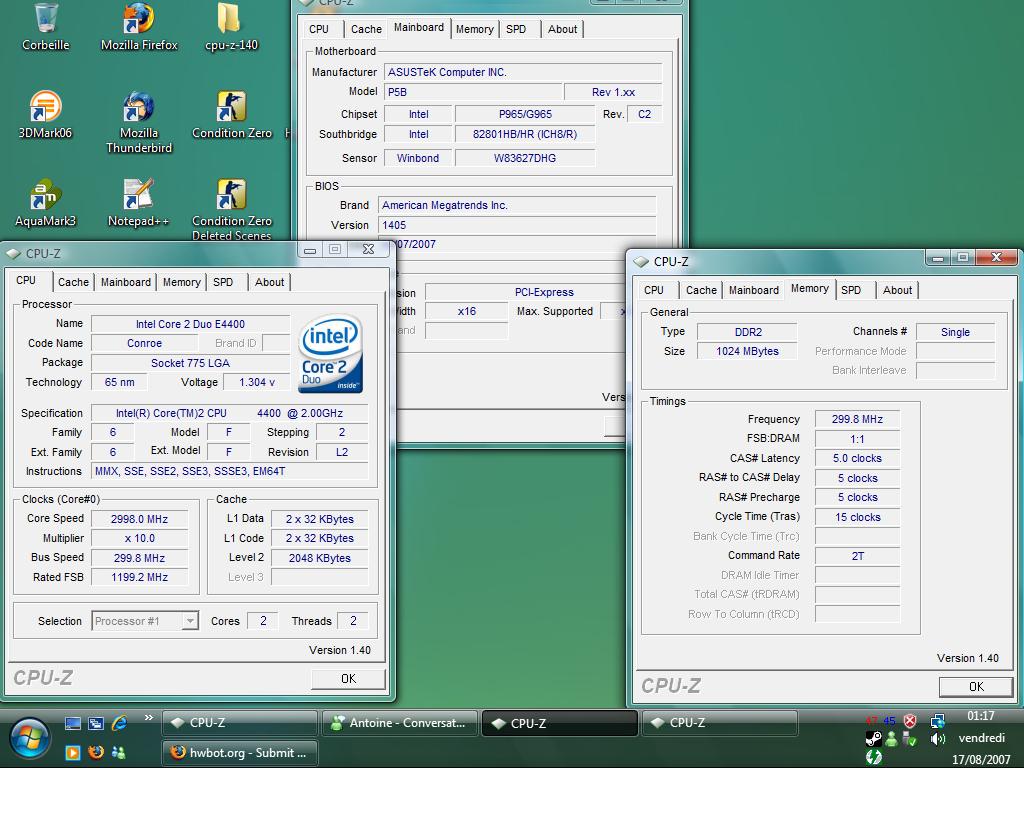The height and width of the screenshot is (816, 1024).
Task: Select Condition Zero Deleted Scenes shortcut
Action: tap(231, 209)
